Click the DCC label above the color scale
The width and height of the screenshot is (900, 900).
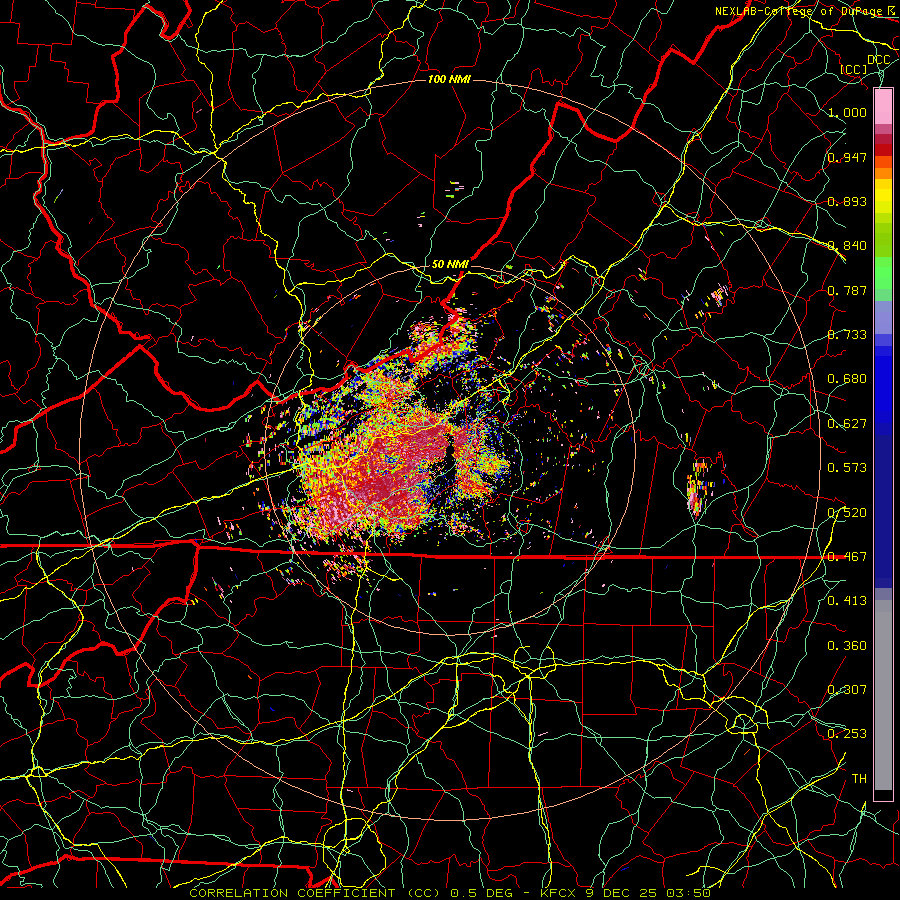pos(878,60)
